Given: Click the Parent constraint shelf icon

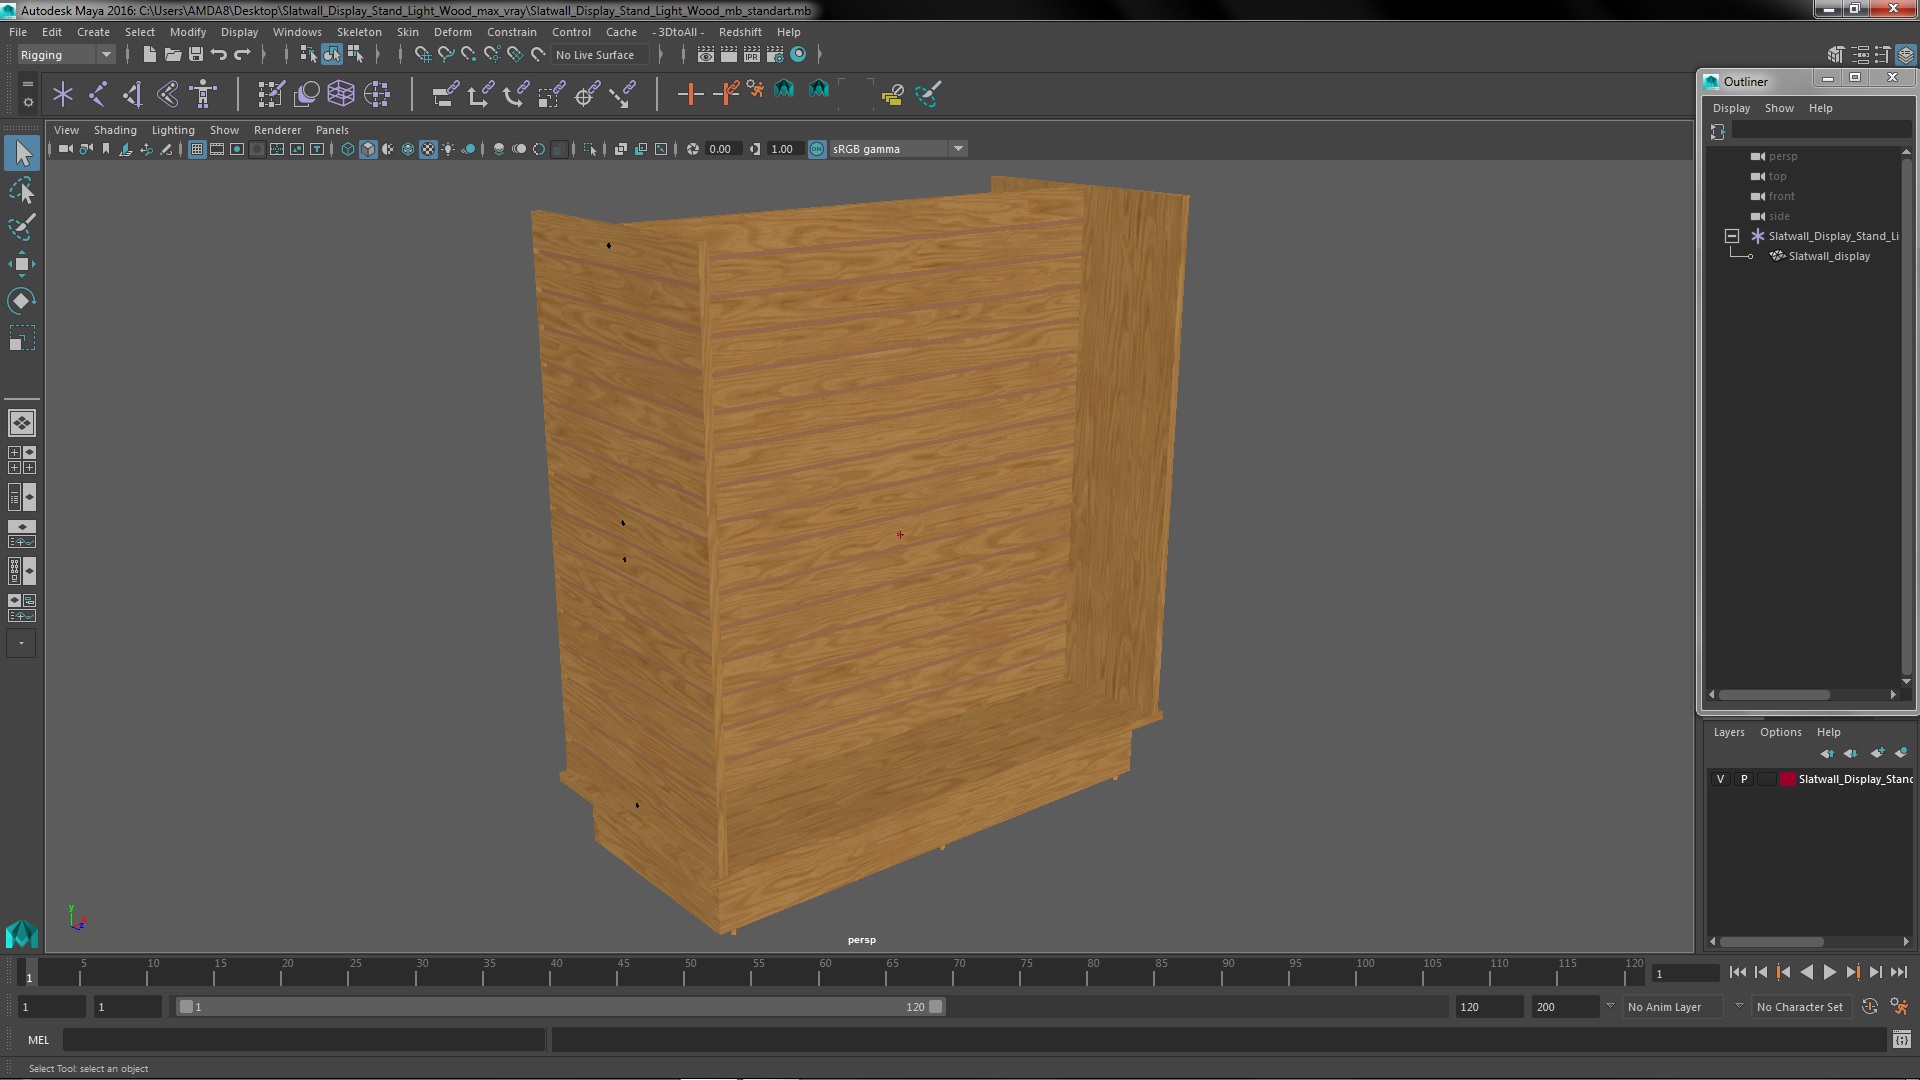Looking at the screenshot, I should (445, 94).
